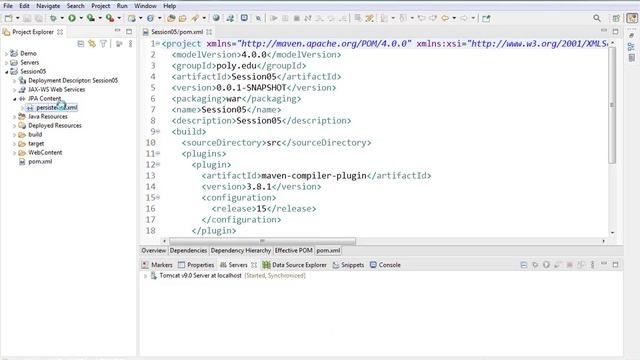The image size is (640, 360).
Task: Click the Project Explorer filter icon
Action: coord(103,44)
